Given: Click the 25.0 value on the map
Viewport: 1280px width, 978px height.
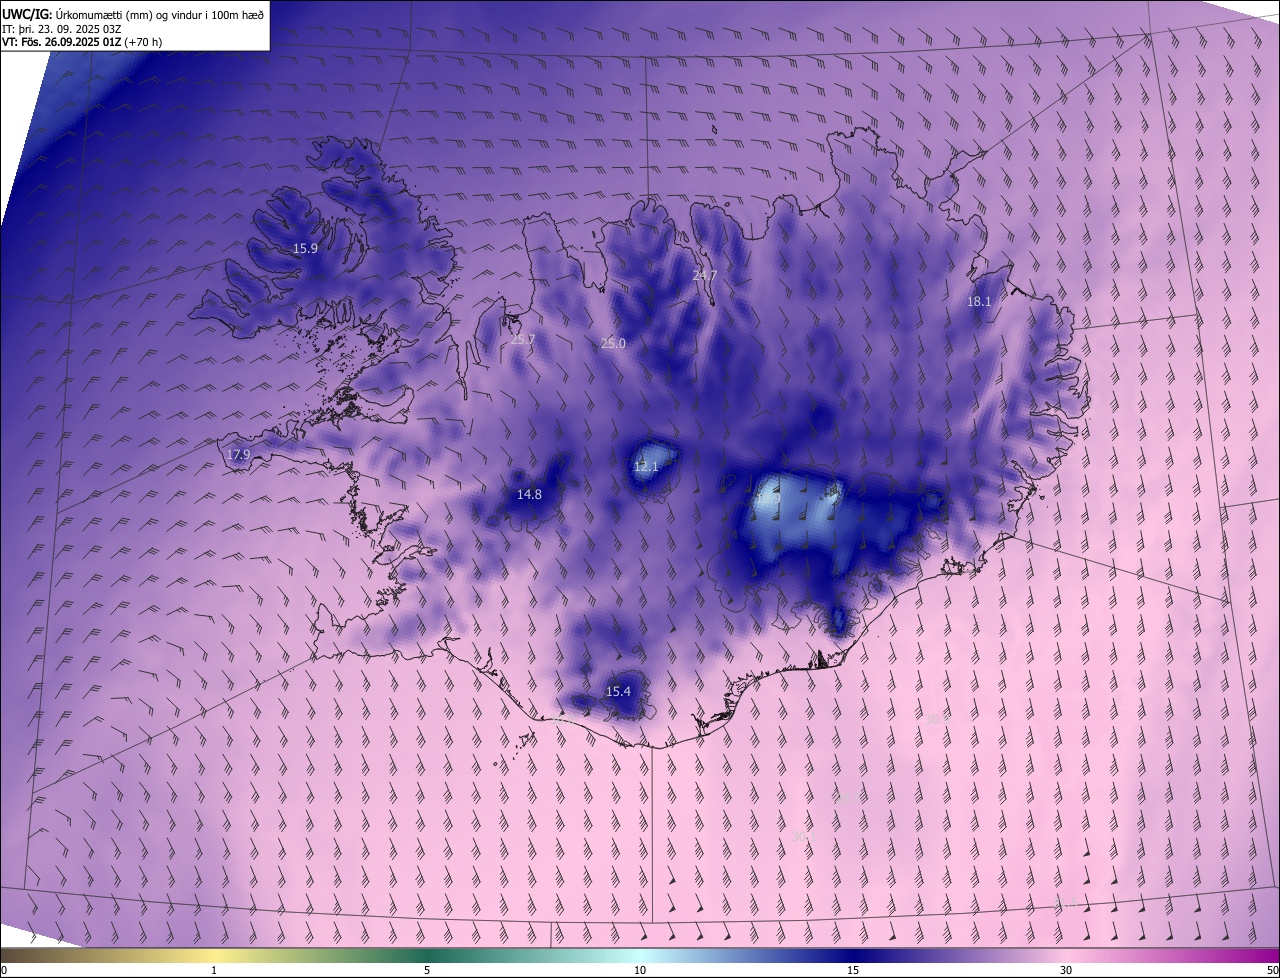Looking at the screenshot, I should (x=613, y=343).
